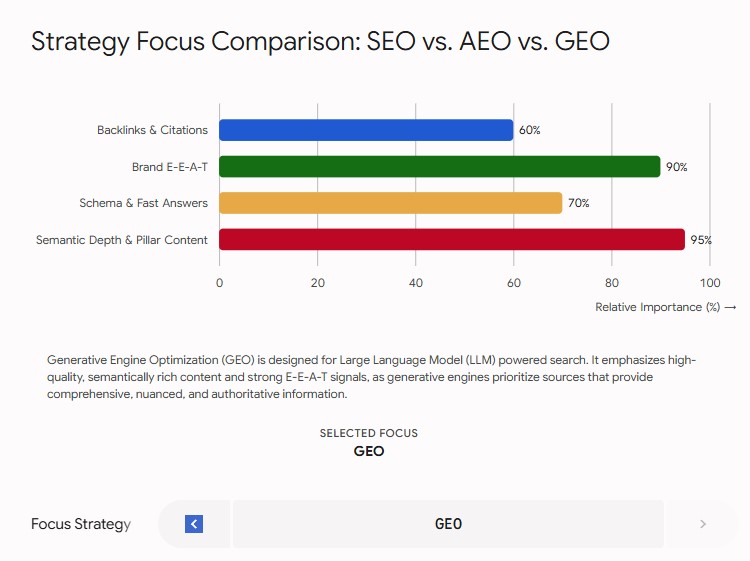
Task: Click the Brand E-E-A-T axis label
Action: 170,167
